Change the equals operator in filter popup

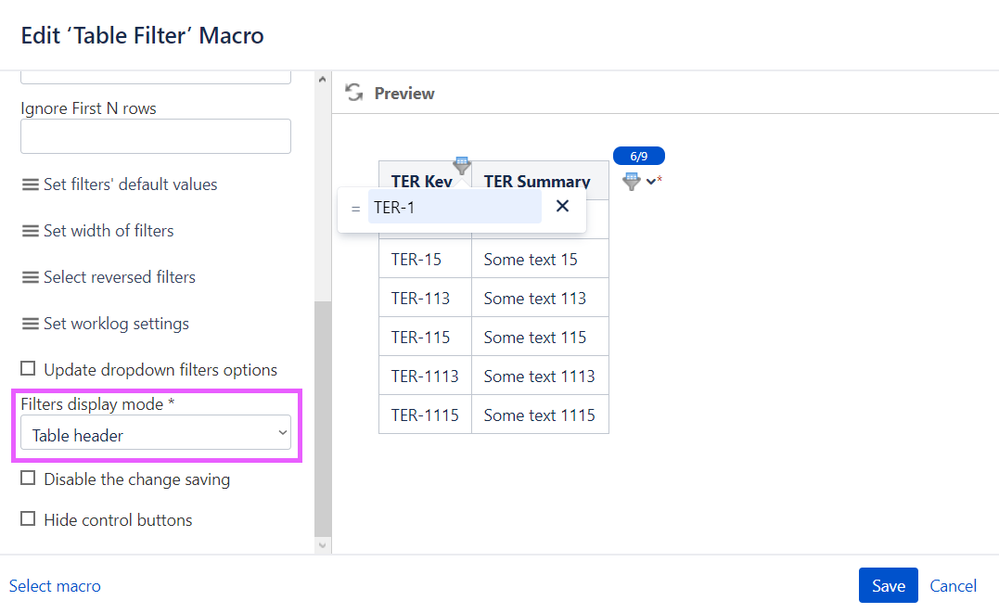[356, 208]
